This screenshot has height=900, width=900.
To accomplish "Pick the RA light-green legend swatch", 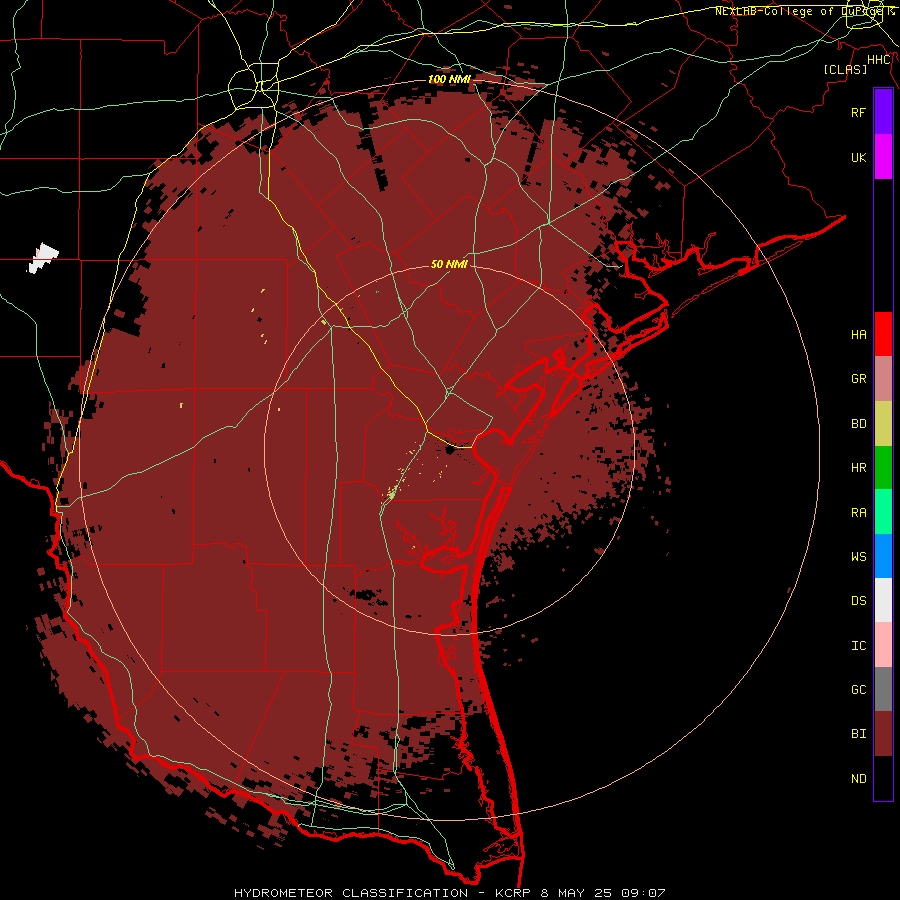I will tap(883, 512).
